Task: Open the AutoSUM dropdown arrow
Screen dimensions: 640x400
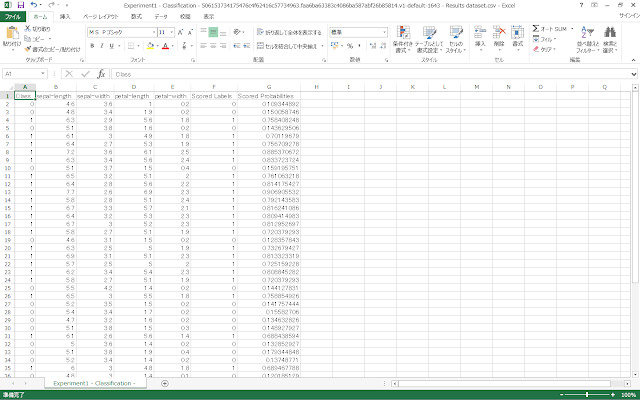Action: tap(573, 28)
